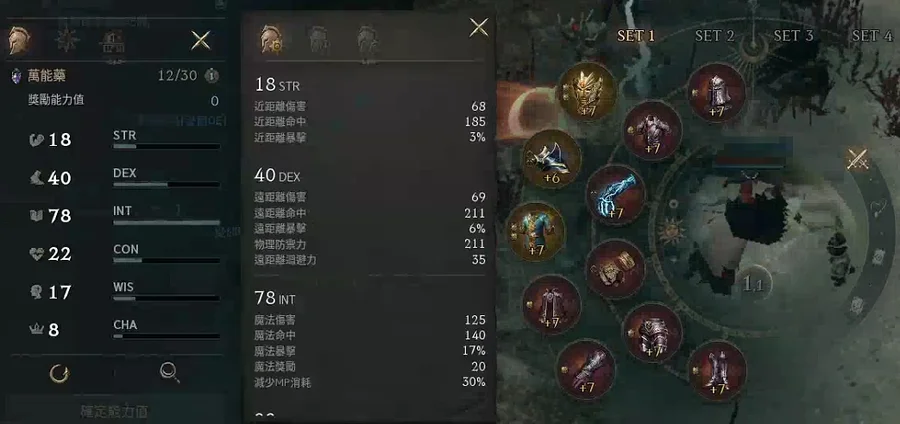Select third helmet tab in detail panel
Image resolution: width=900 pixels, height=424 pixels.
367,39
